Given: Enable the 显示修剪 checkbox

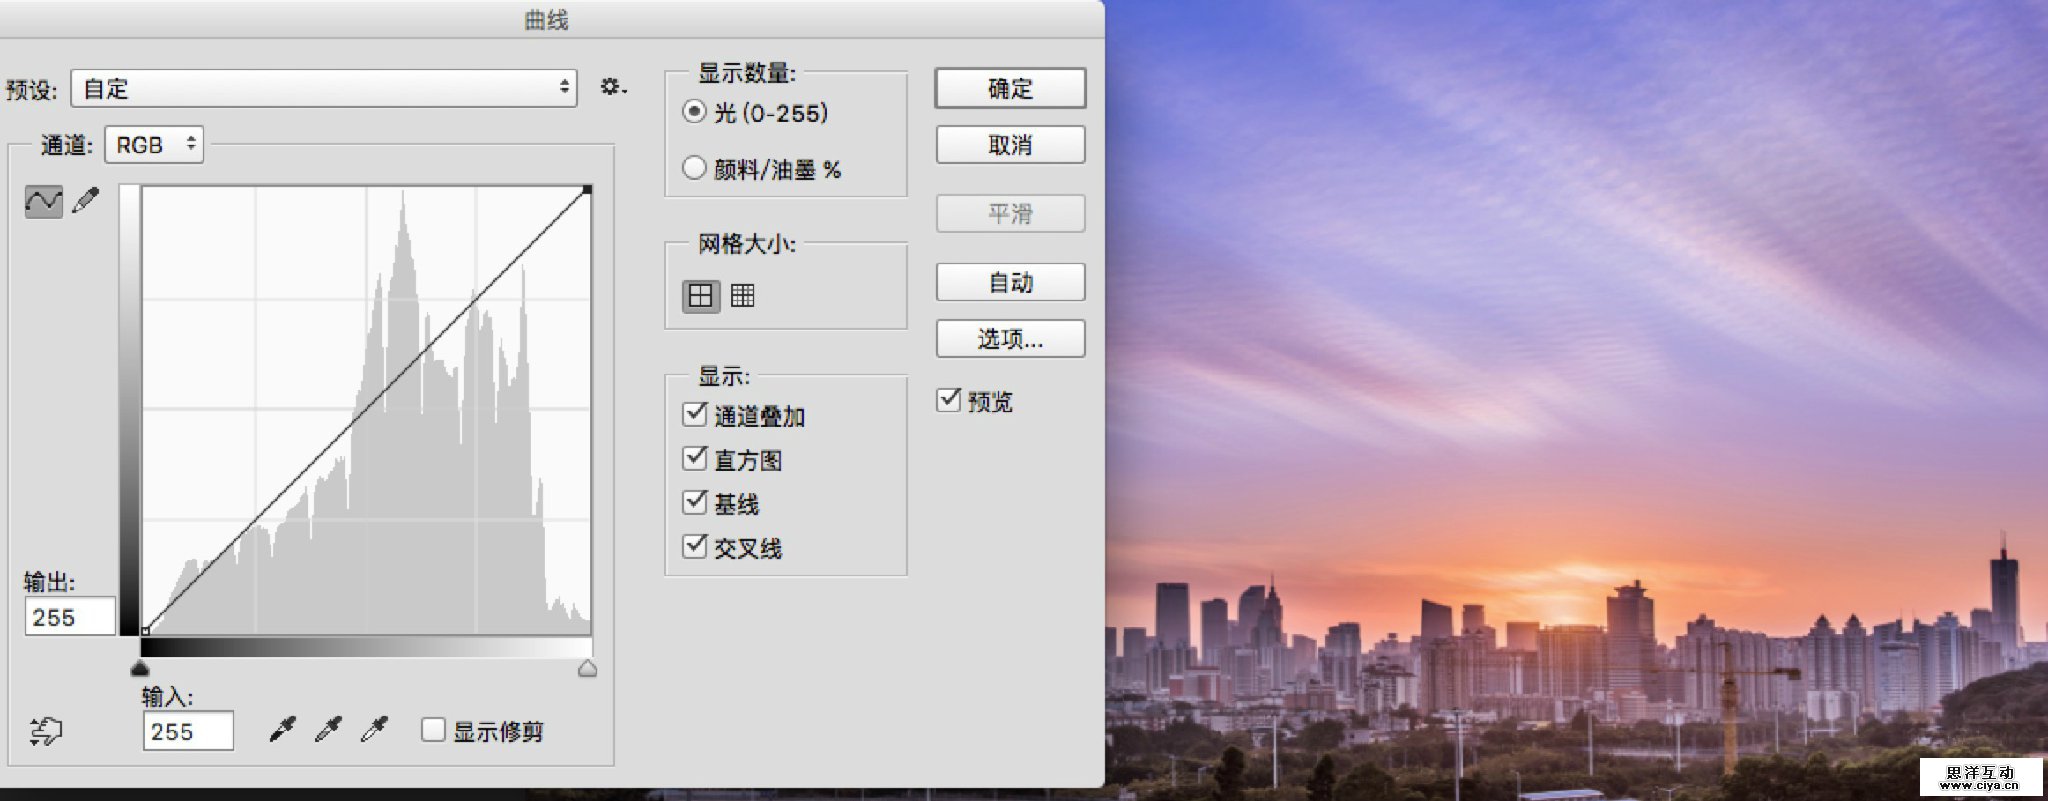Looking at the screenshot, I should point(433,730).
